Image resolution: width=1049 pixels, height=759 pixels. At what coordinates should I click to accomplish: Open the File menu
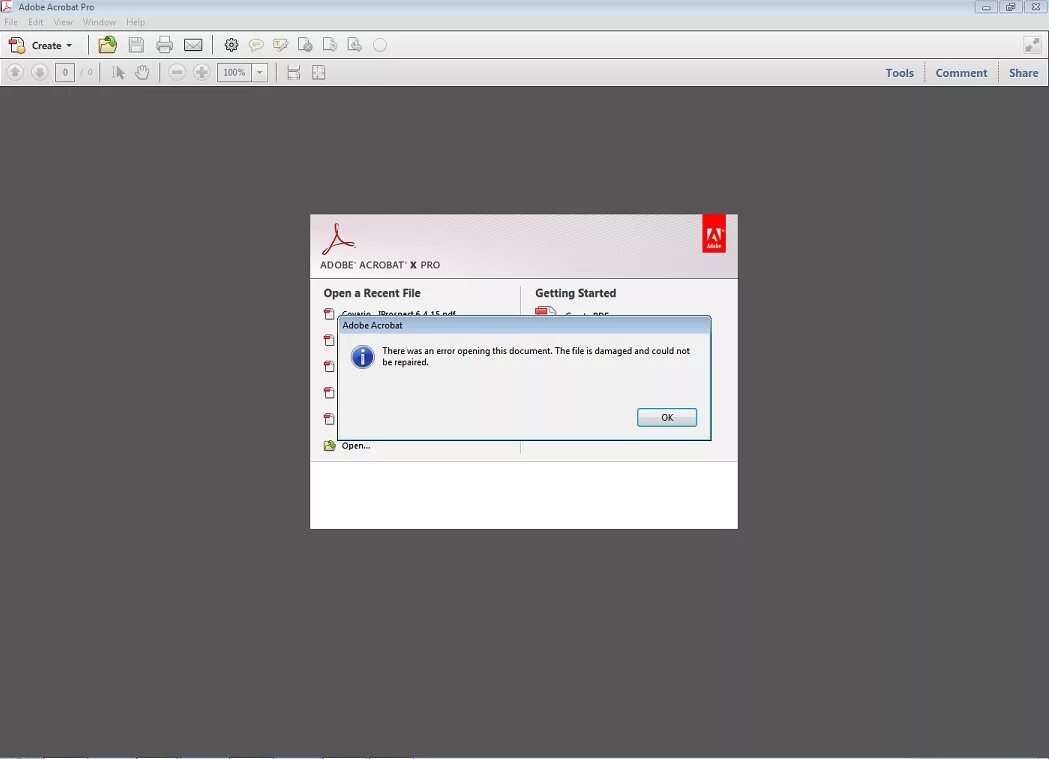pos(11,22)
